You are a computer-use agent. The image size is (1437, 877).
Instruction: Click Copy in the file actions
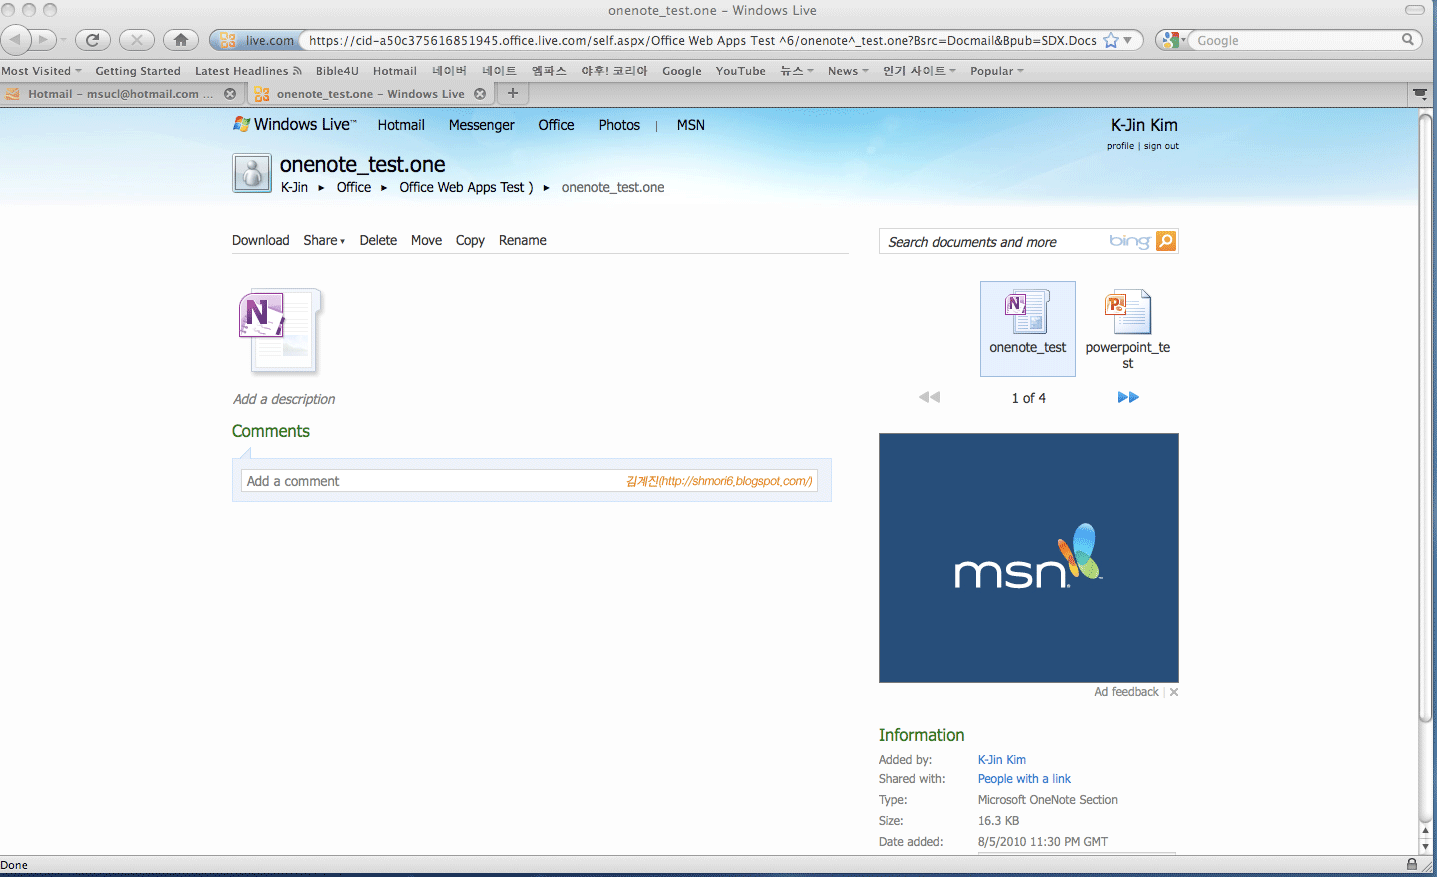470,240
